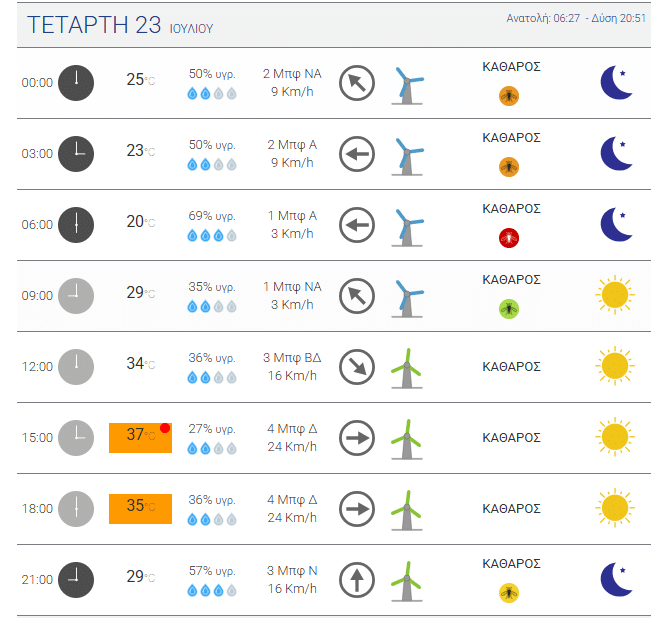Click the red mosquito icon at 06:00
The width and height of the screenshot is (657, 618).
[x=509, y=238]
